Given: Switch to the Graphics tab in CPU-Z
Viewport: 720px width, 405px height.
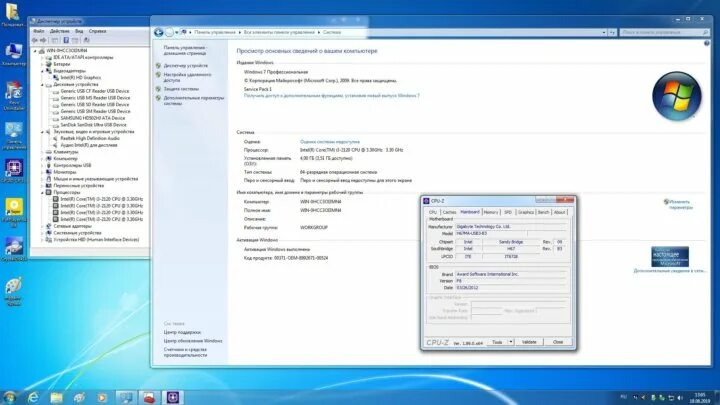Looking at the screenshot, I should tap(525, 212).
